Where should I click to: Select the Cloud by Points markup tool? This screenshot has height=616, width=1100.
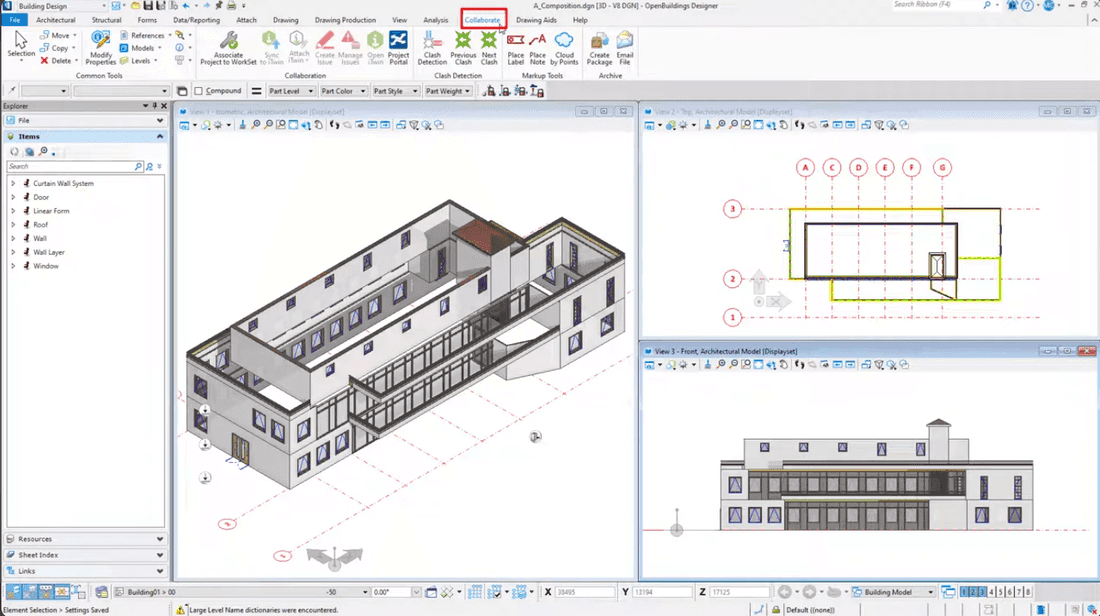(564, 48)
